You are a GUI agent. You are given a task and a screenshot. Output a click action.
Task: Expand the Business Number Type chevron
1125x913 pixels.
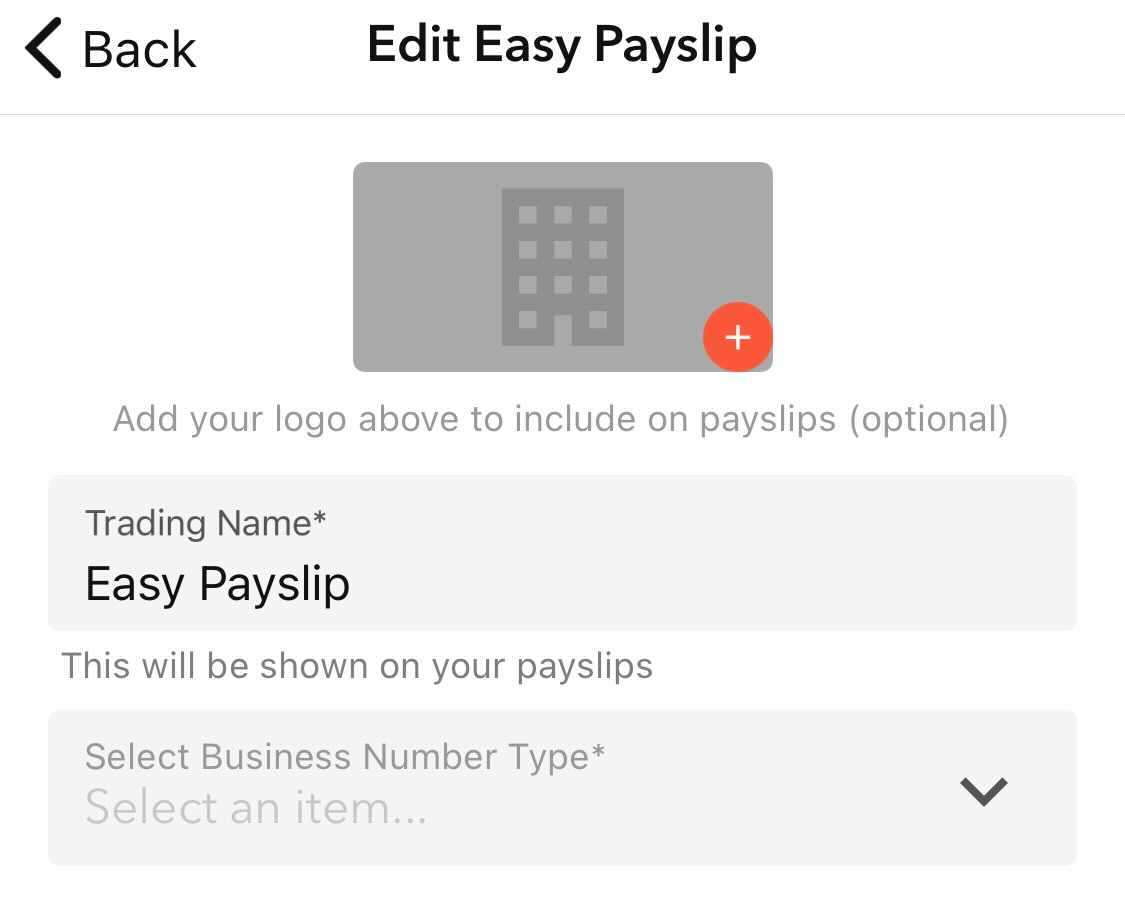[983, 790]
